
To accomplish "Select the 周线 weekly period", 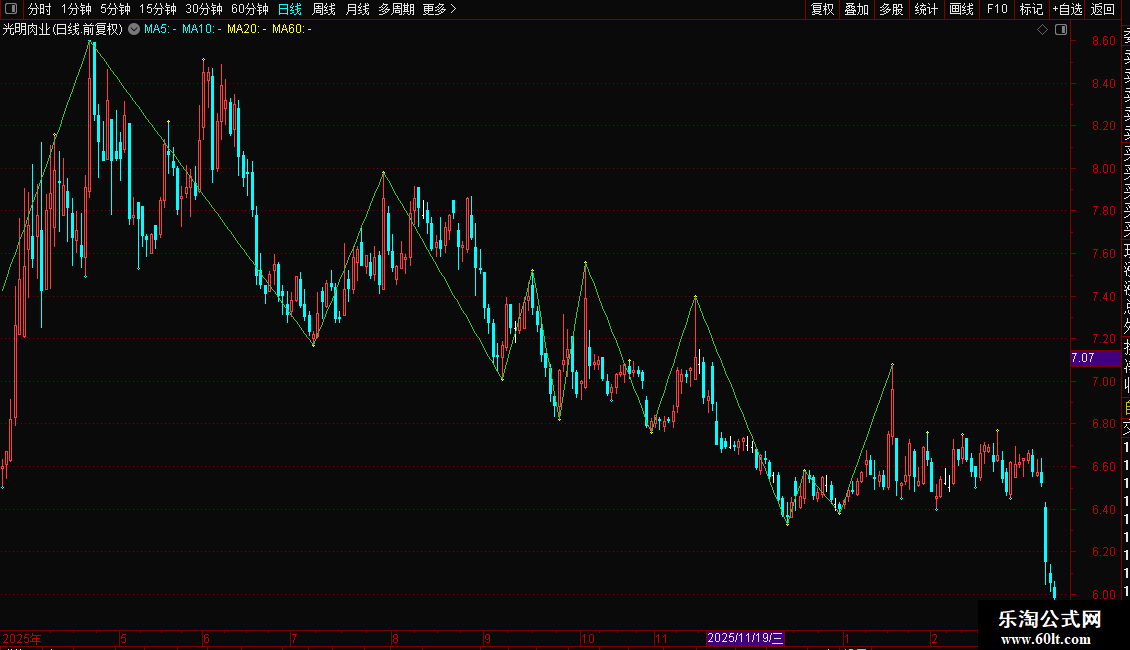I will pyautogui.click(x=324, y=9).
